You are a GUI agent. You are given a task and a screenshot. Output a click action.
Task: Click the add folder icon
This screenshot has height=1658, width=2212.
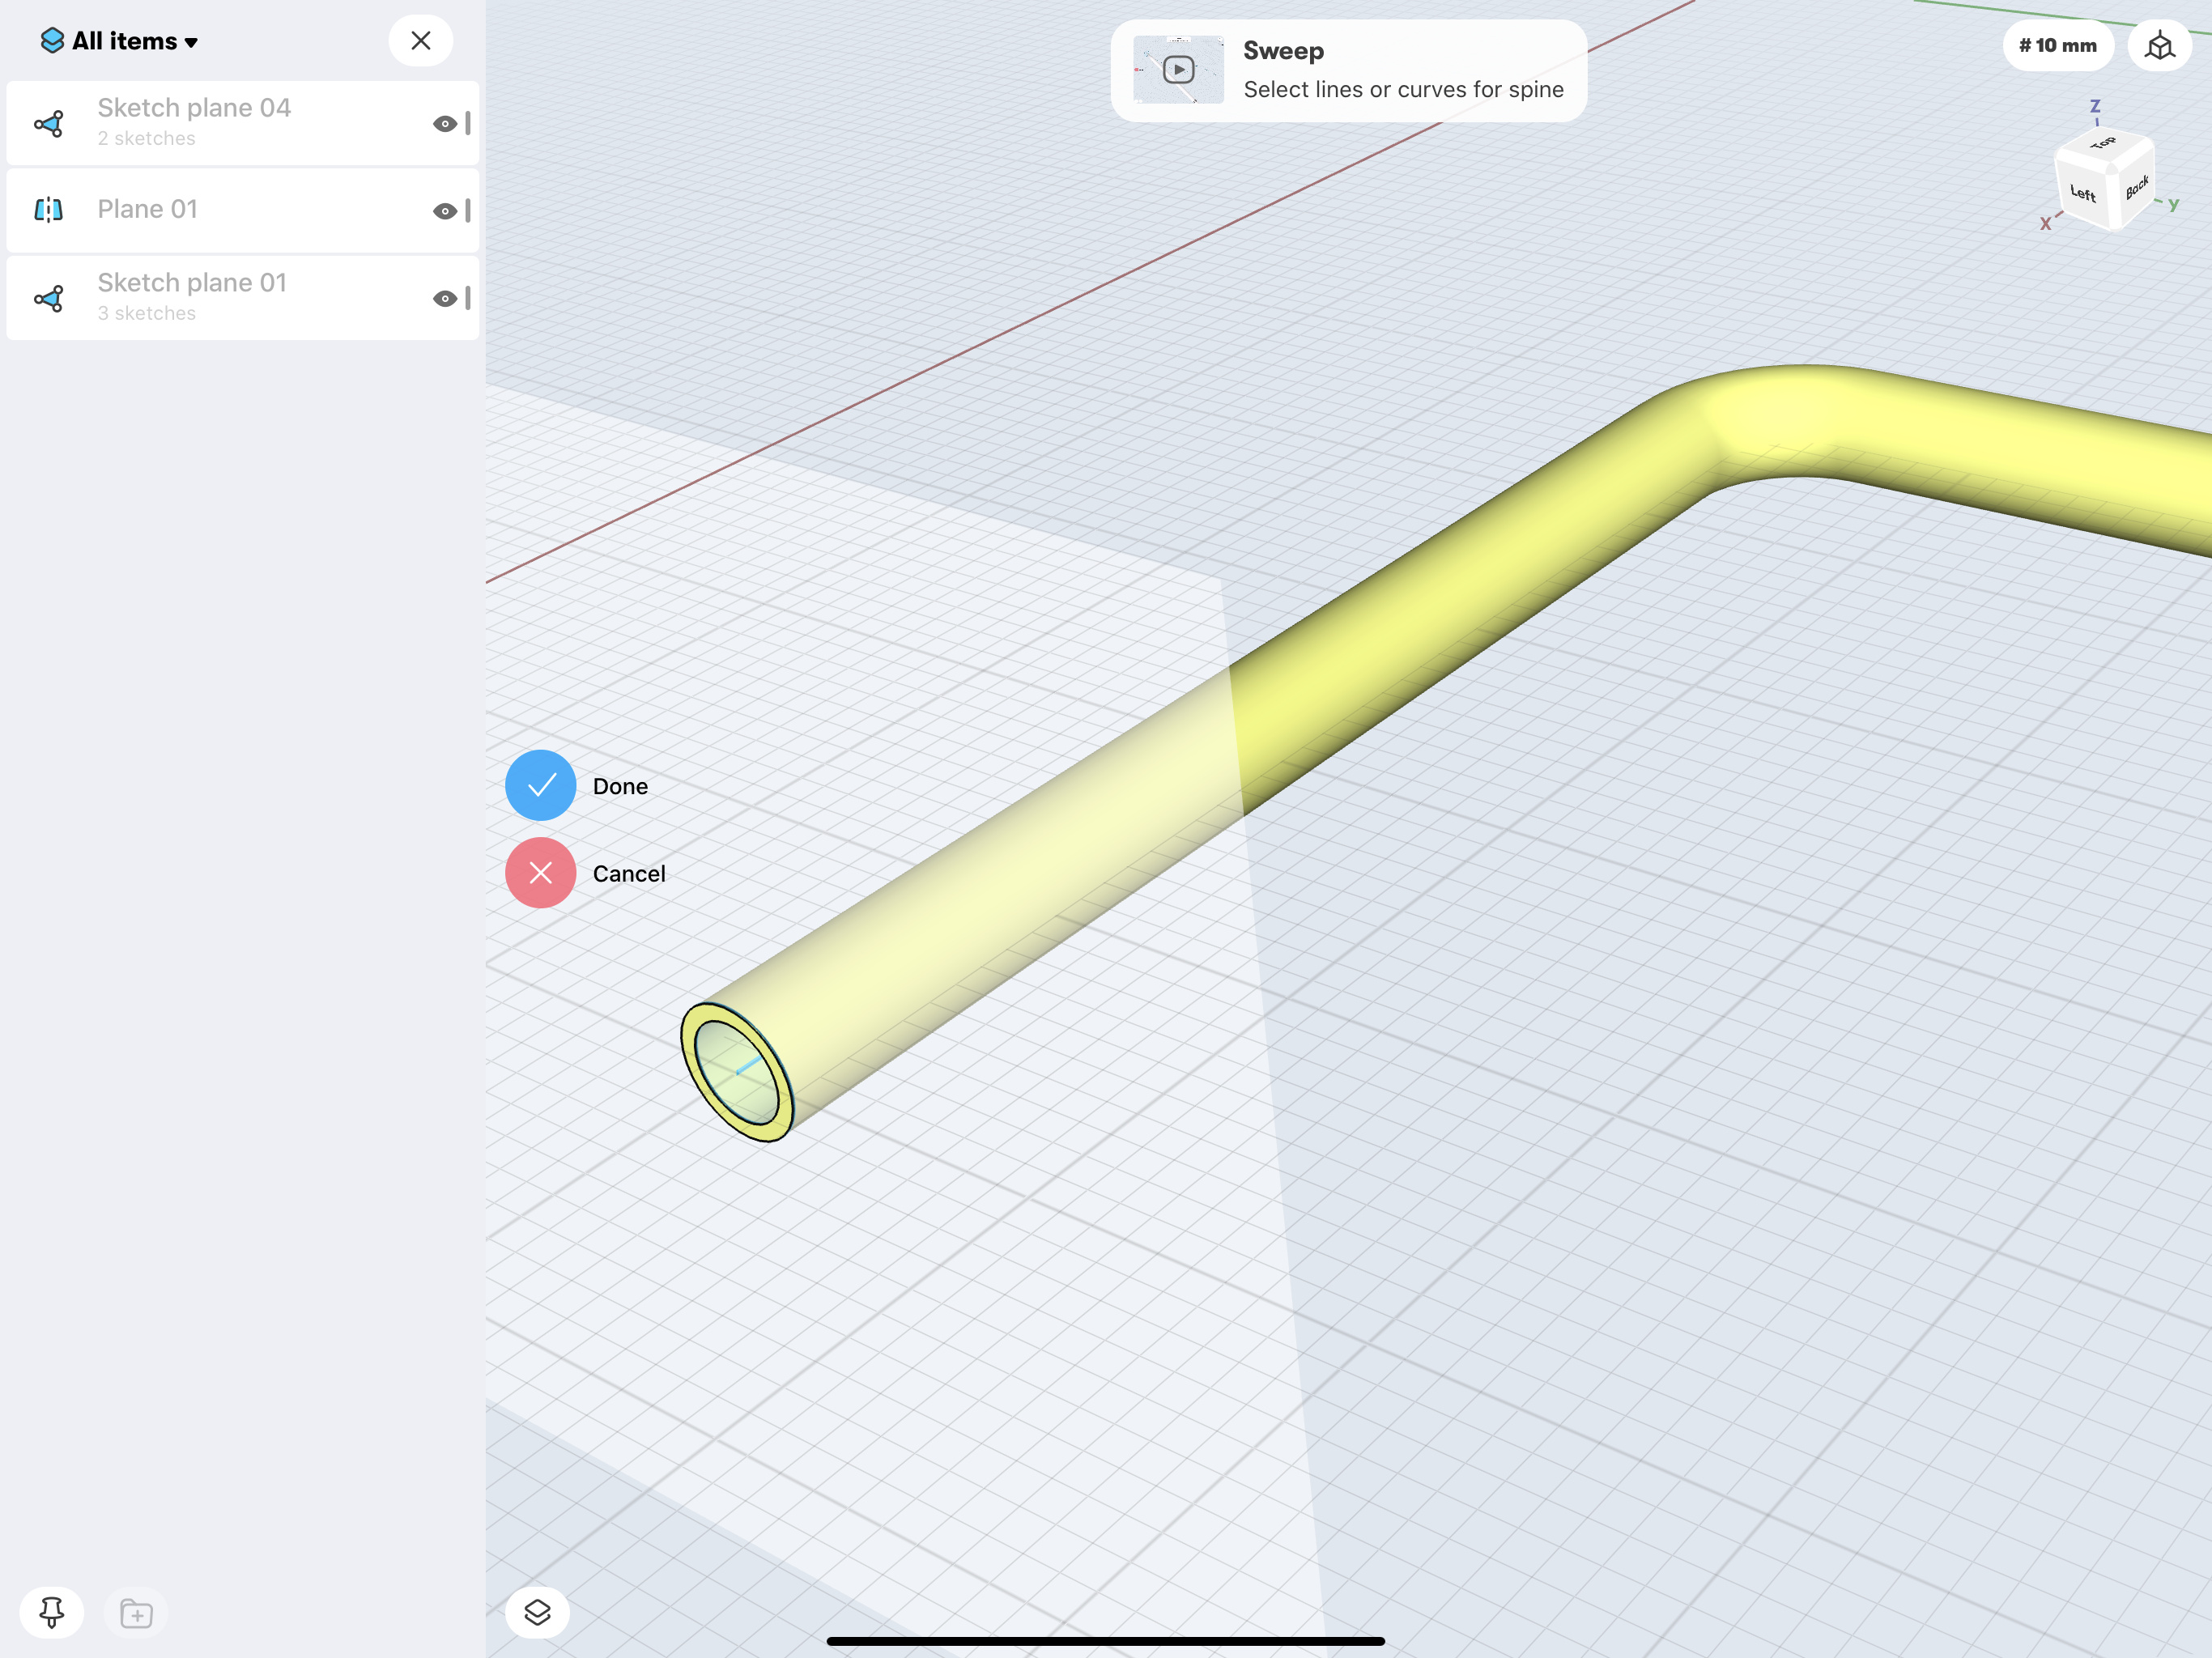pos(136,1613)
